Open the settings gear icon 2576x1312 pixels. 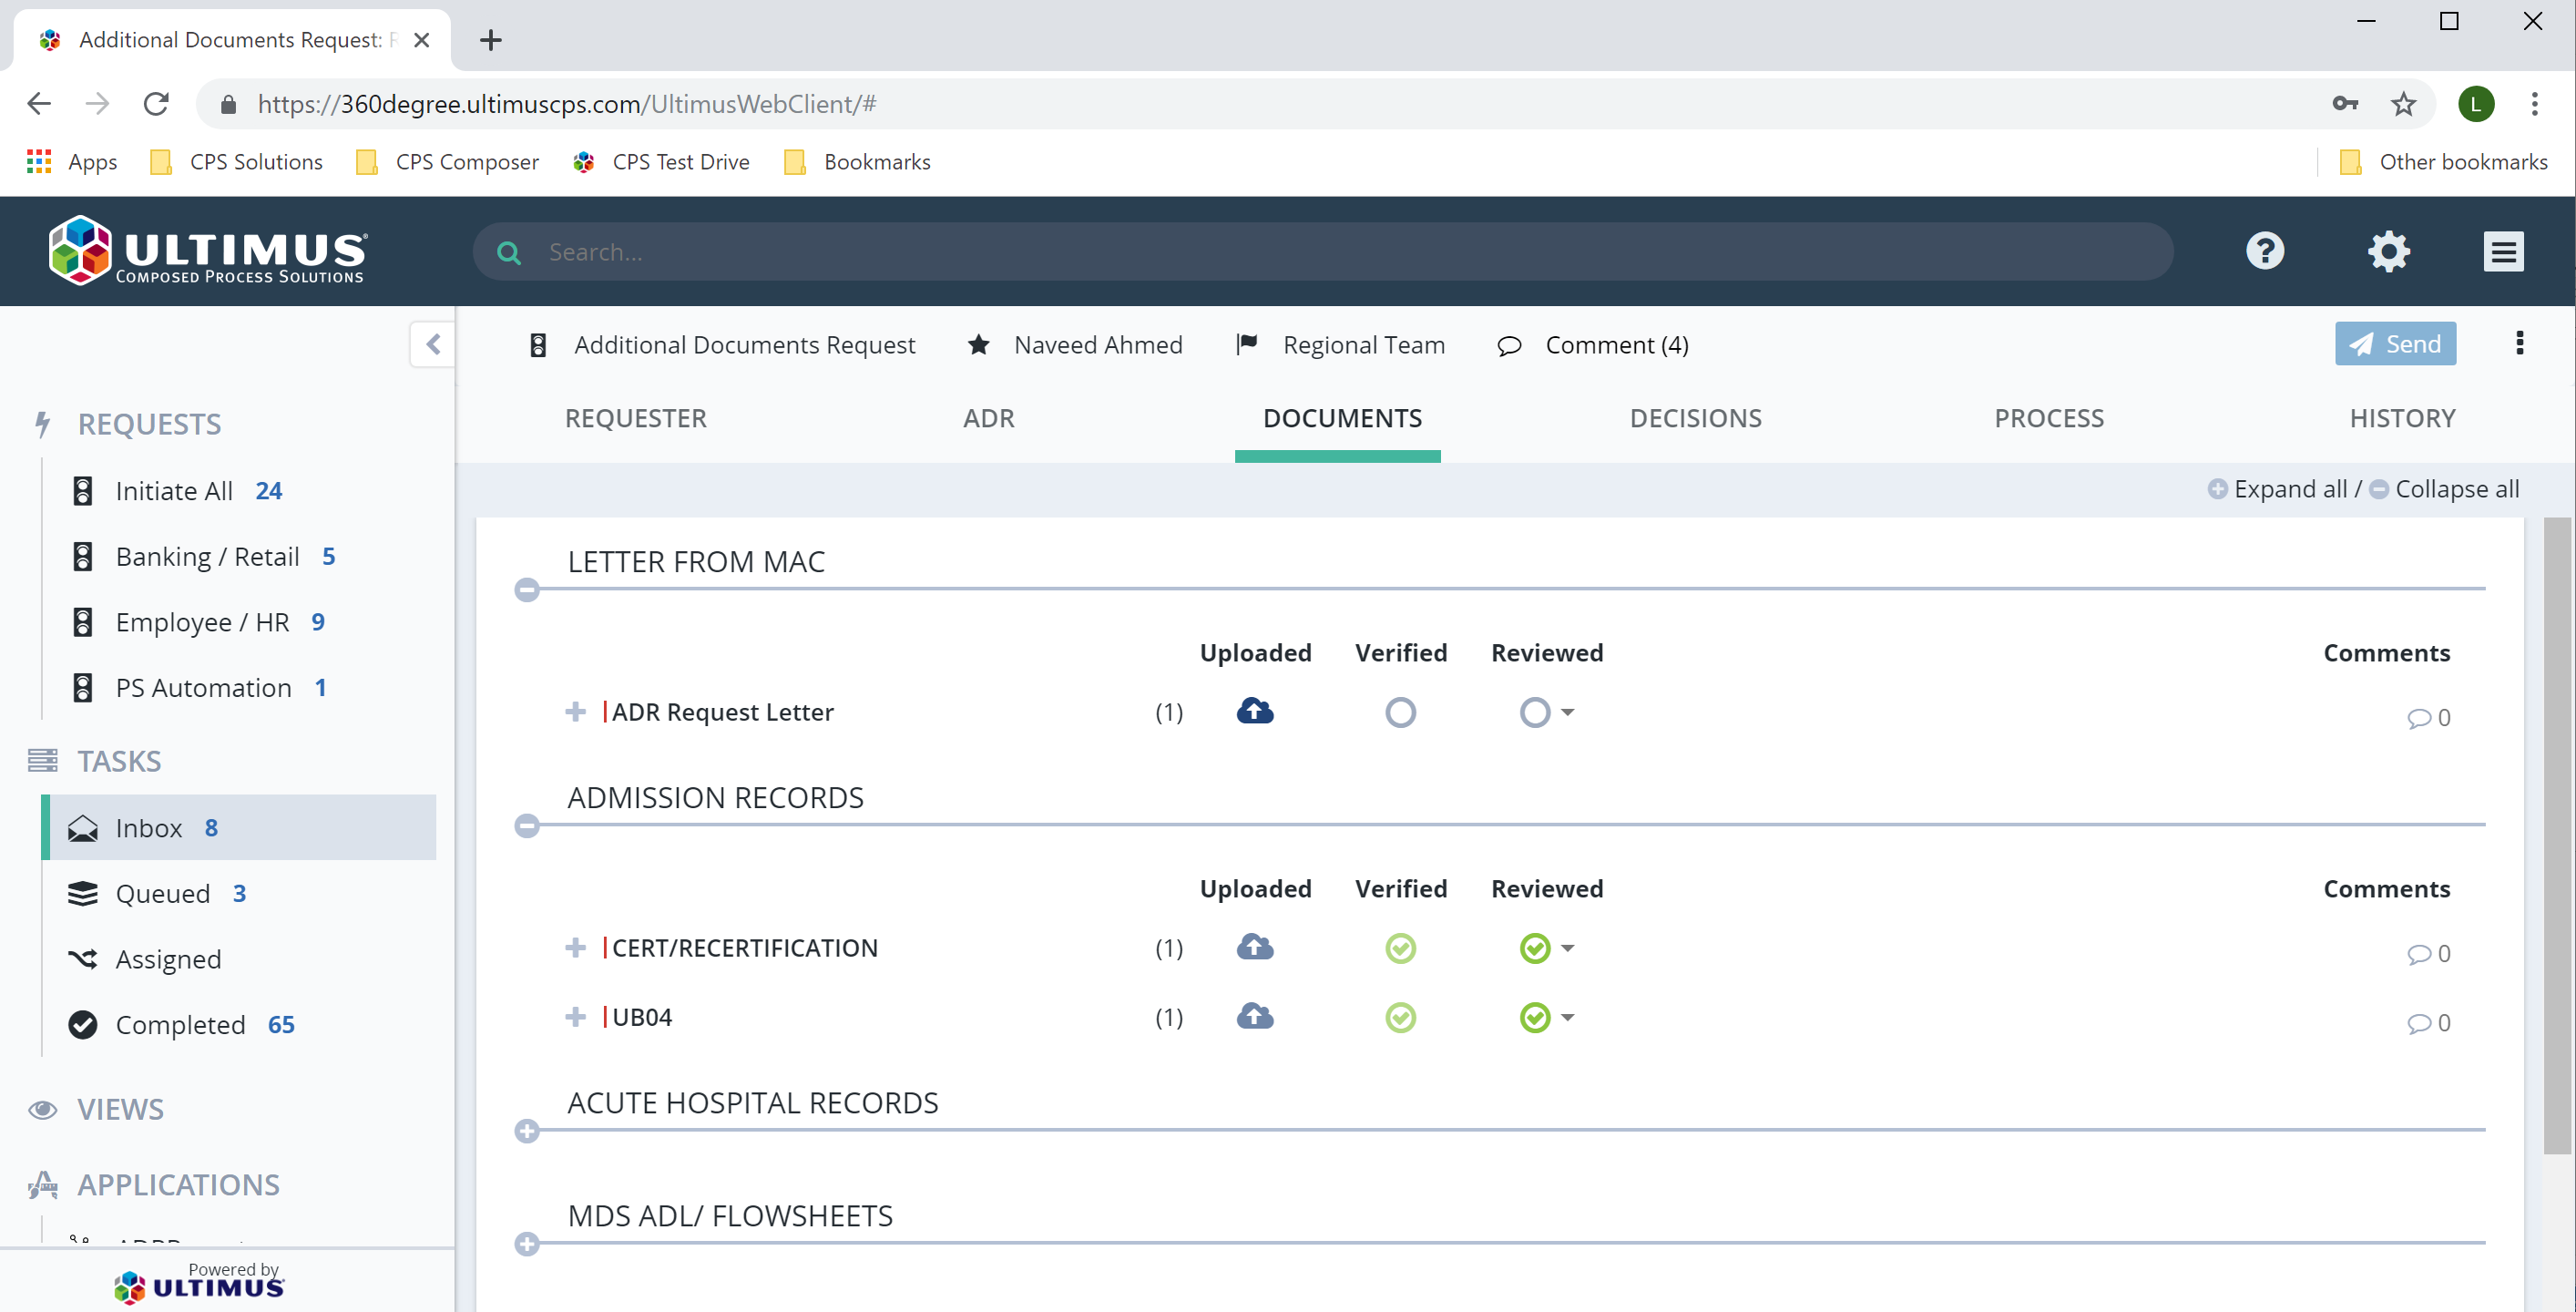(2389, 251)
